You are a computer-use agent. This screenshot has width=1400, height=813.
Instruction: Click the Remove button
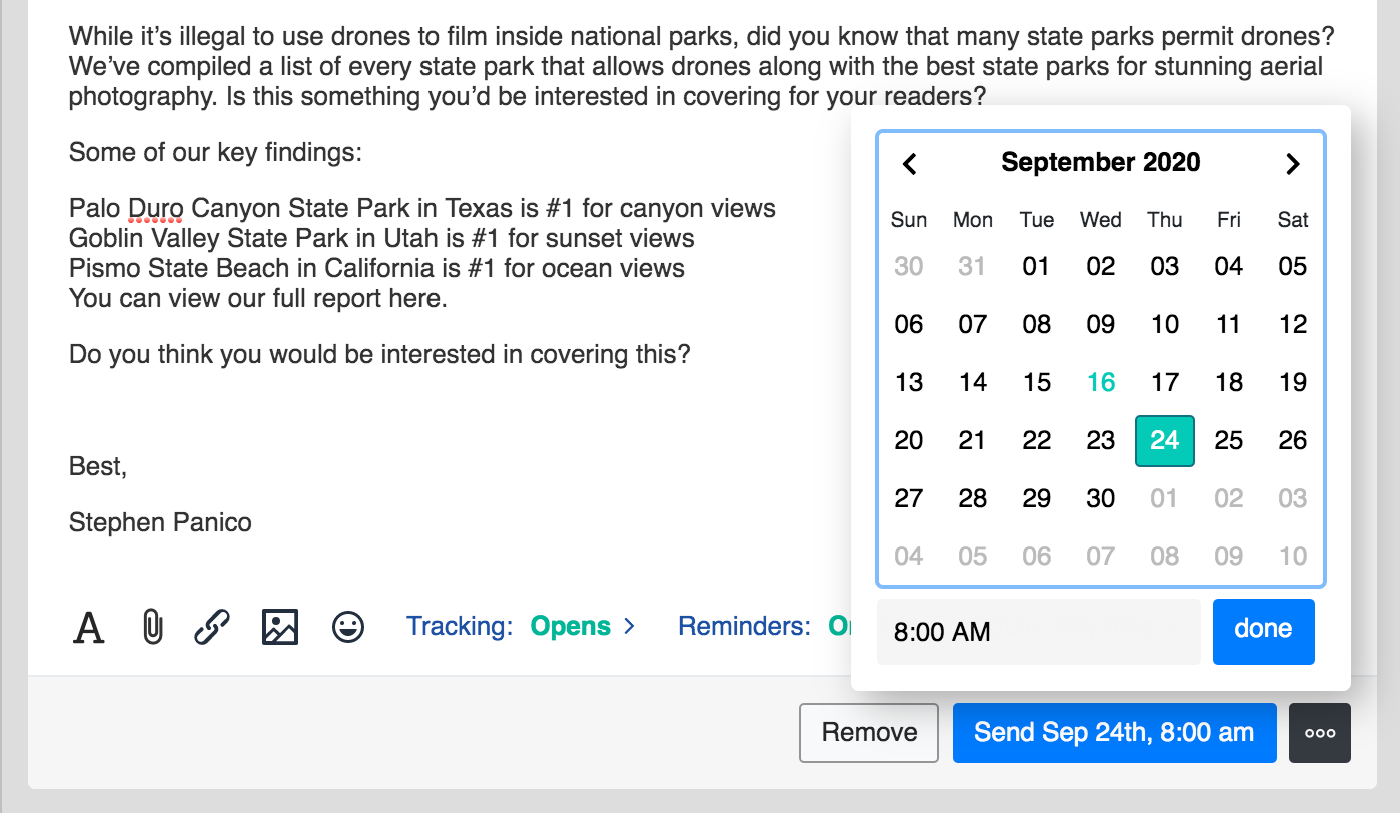(869, 733)
